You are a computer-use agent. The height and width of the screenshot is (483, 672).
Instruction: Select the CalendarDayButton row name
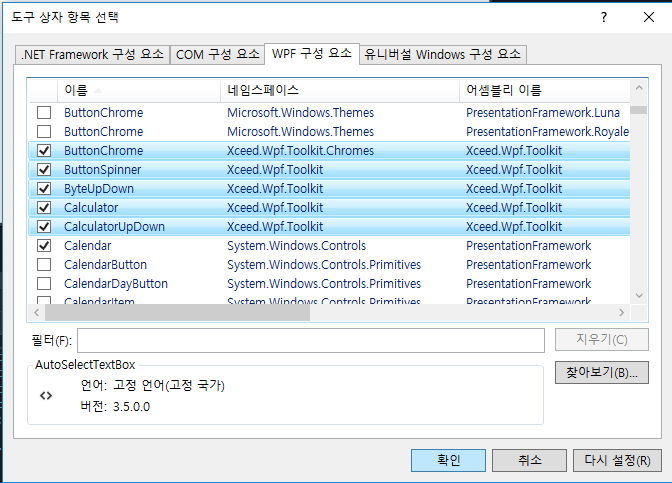[116, 283]
